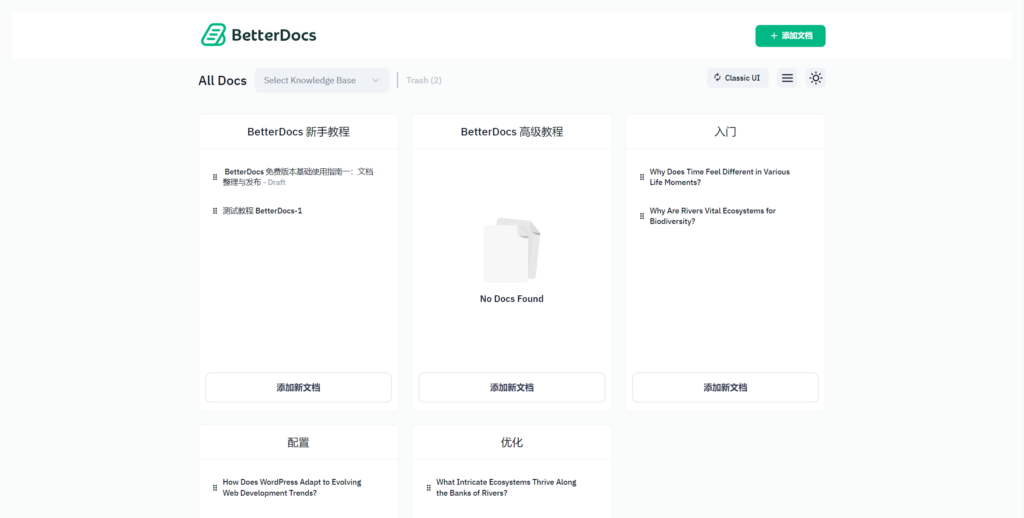Click 添加新文档 under BetterDocs 高级教程
This screenshot has width=1024, height=518.
(x=512, y=387)
